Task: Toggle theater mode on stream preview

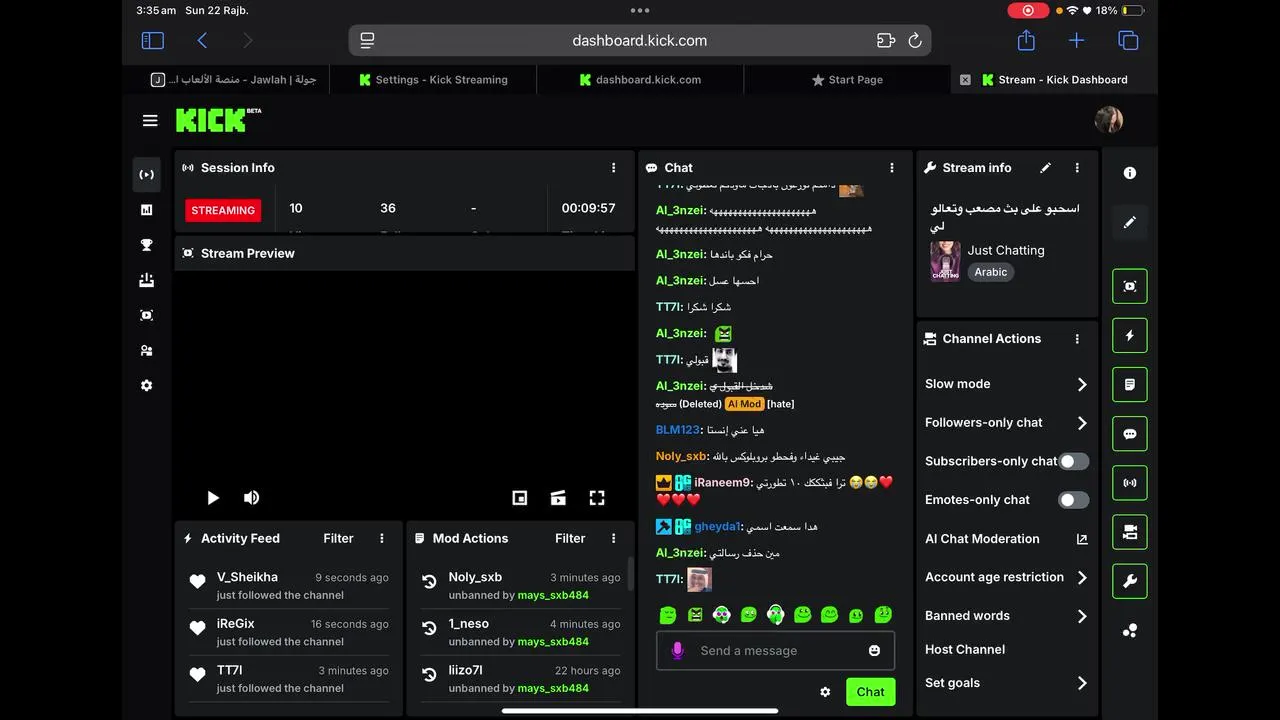Action: (x=558, y=498)
